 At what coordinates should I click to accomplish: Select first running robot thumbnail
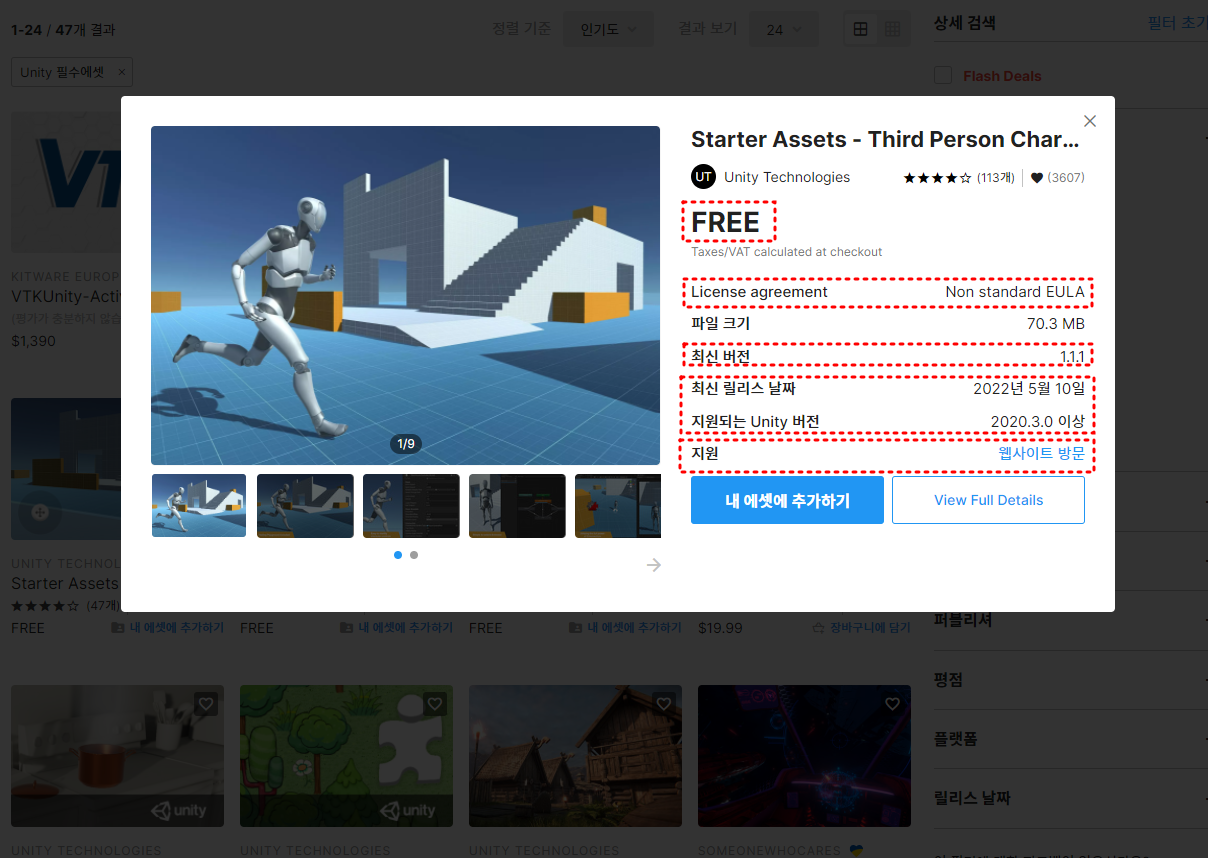pyautogui.click(x=199, y=506)
